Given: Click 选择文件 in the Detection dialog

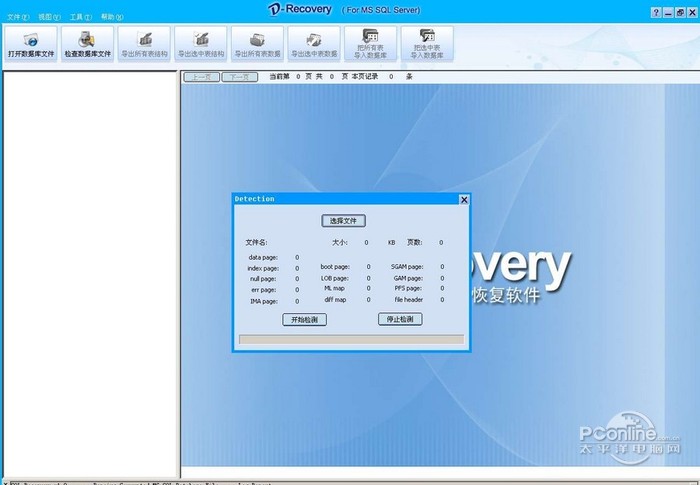Looking at the screenshot, I should pyautogui.click(x=343, y=221).
